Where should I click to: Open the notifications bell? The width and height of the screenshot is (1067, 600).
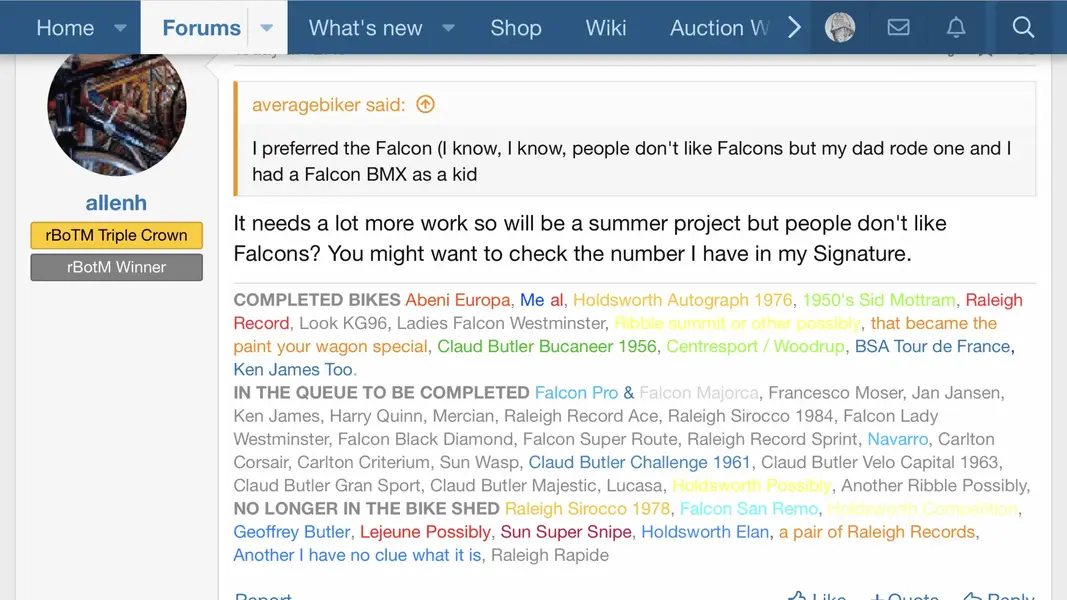956,27
